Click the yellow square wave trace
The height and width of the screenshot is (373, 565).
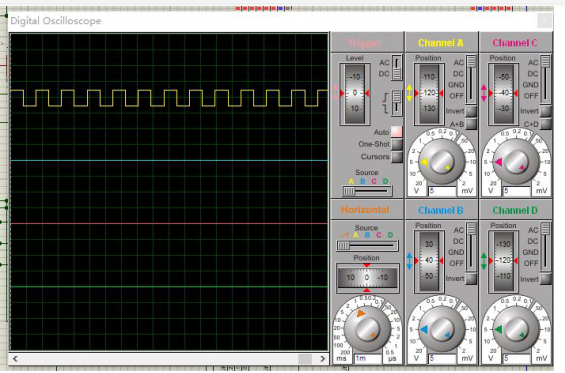pos(169,98)
